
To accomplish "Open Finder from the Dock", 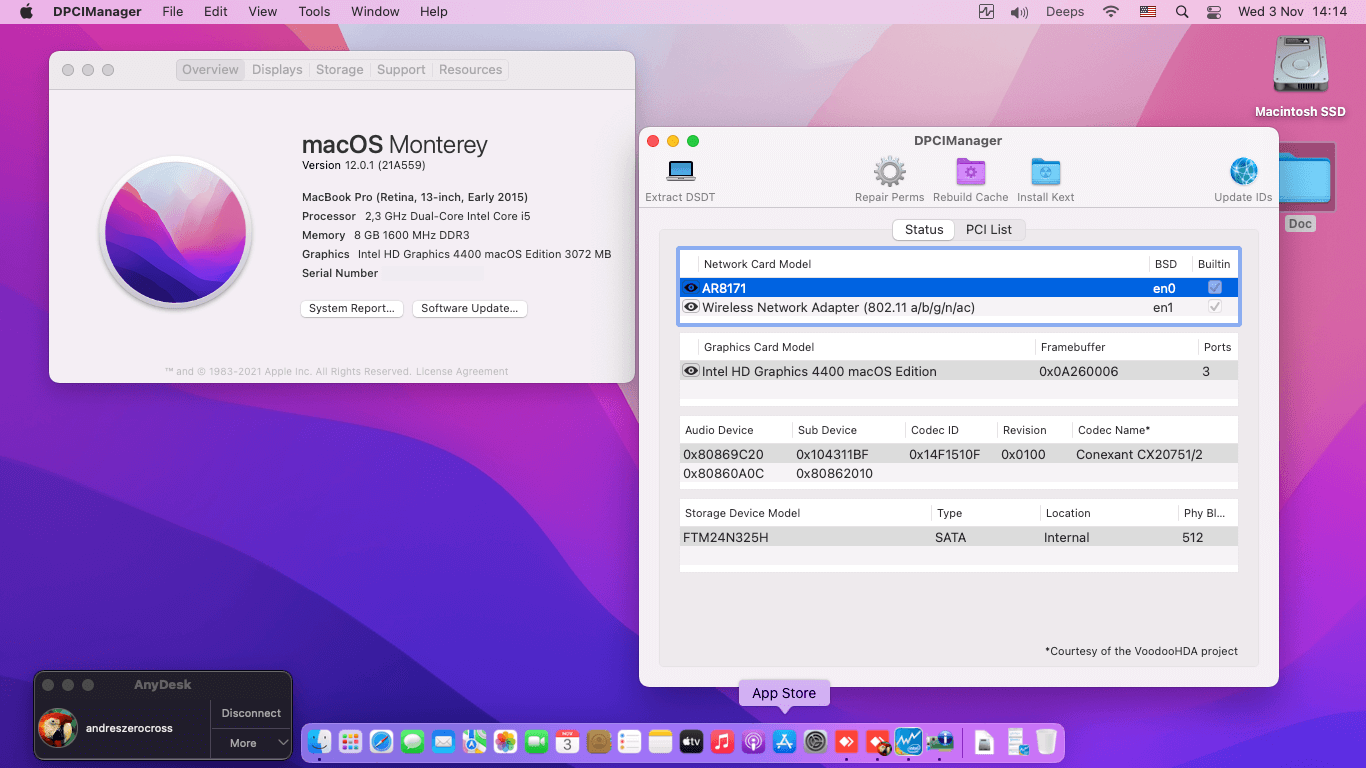I will [x=320, y=741].
